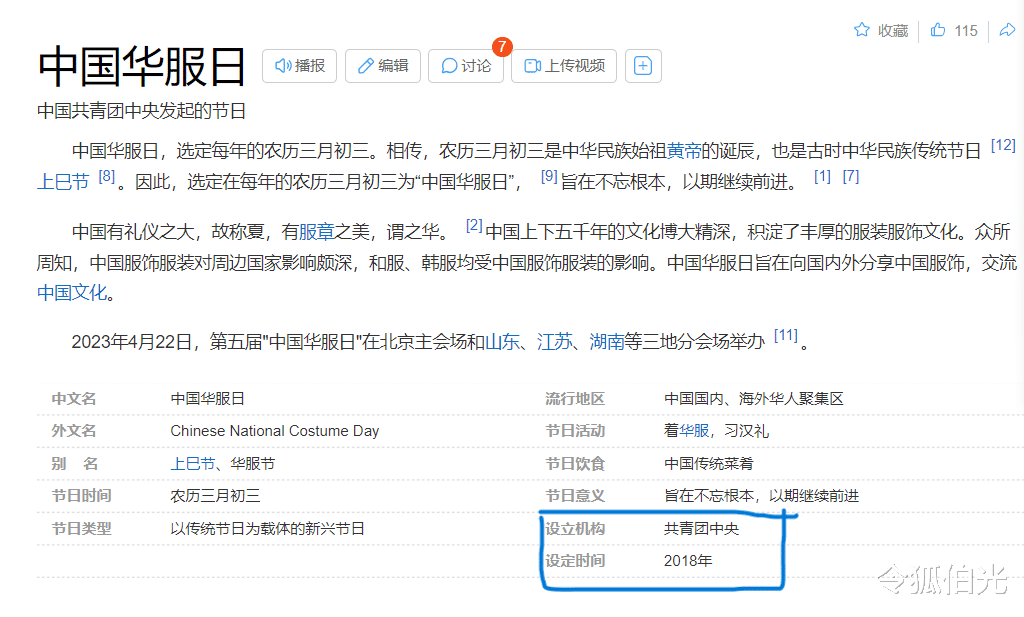Click citation reference [11]
1024x617 pixels.
(786, 336)
